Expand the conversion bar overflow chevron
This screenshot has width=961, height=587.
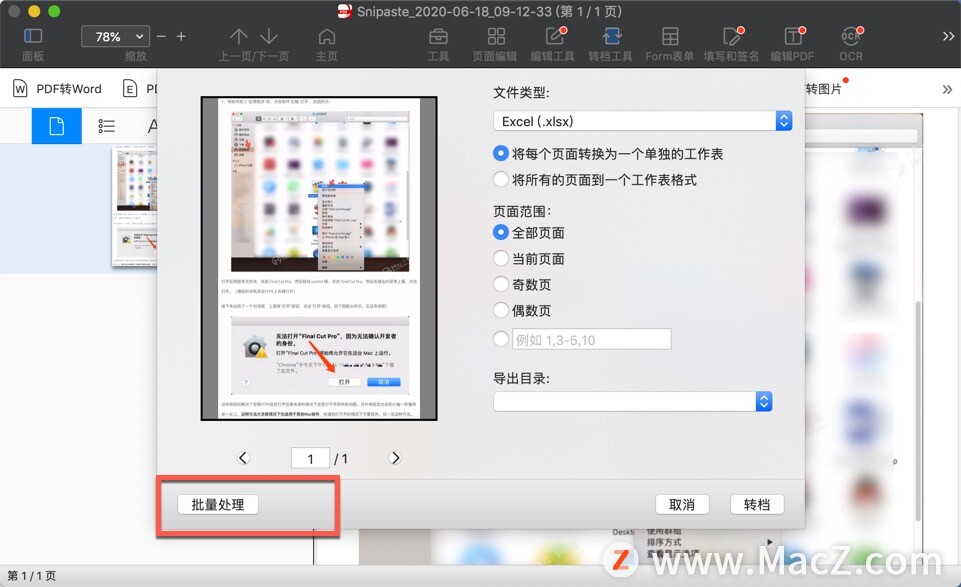948,89
